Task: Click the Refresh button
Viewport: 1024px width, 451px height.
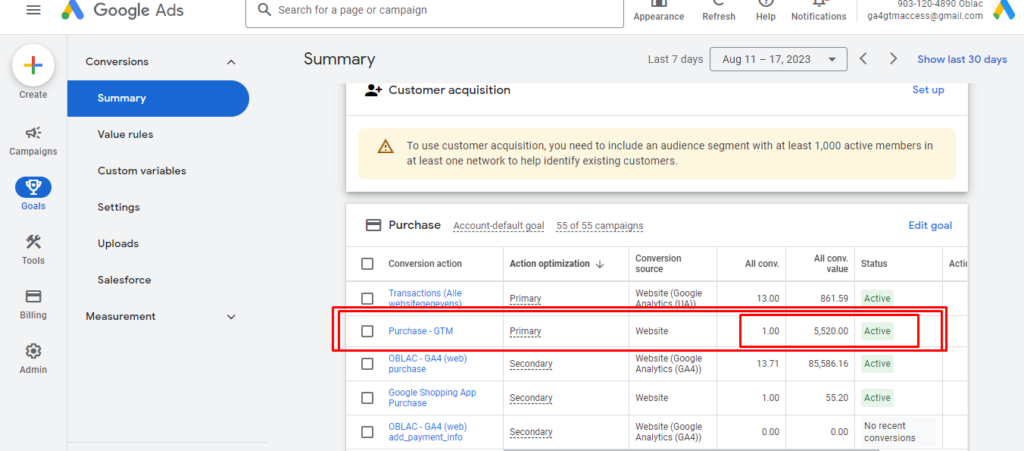Action: (x=718, y=10)
